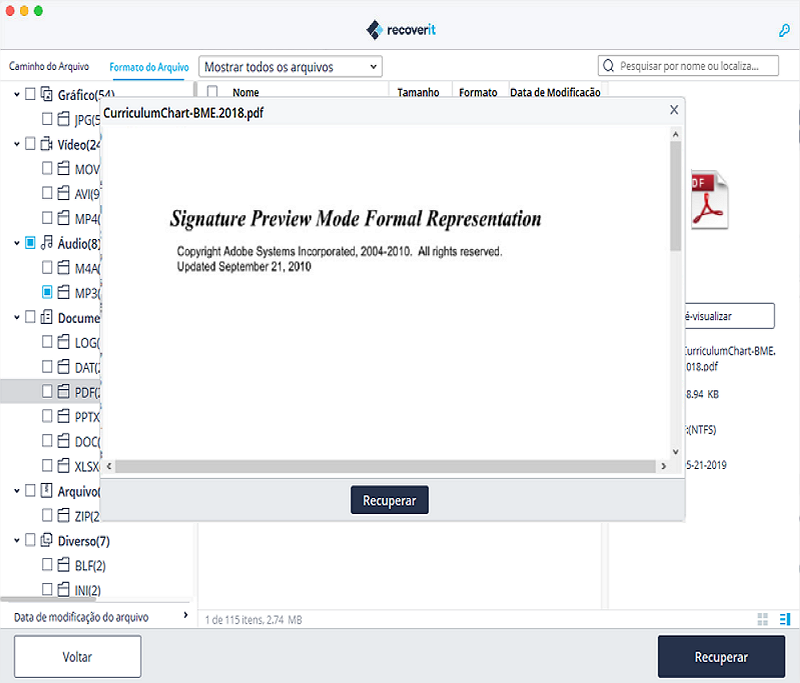Check the BLF file type checkbox
The width and height of the screenshot is (800, 683).
point(47,565)
